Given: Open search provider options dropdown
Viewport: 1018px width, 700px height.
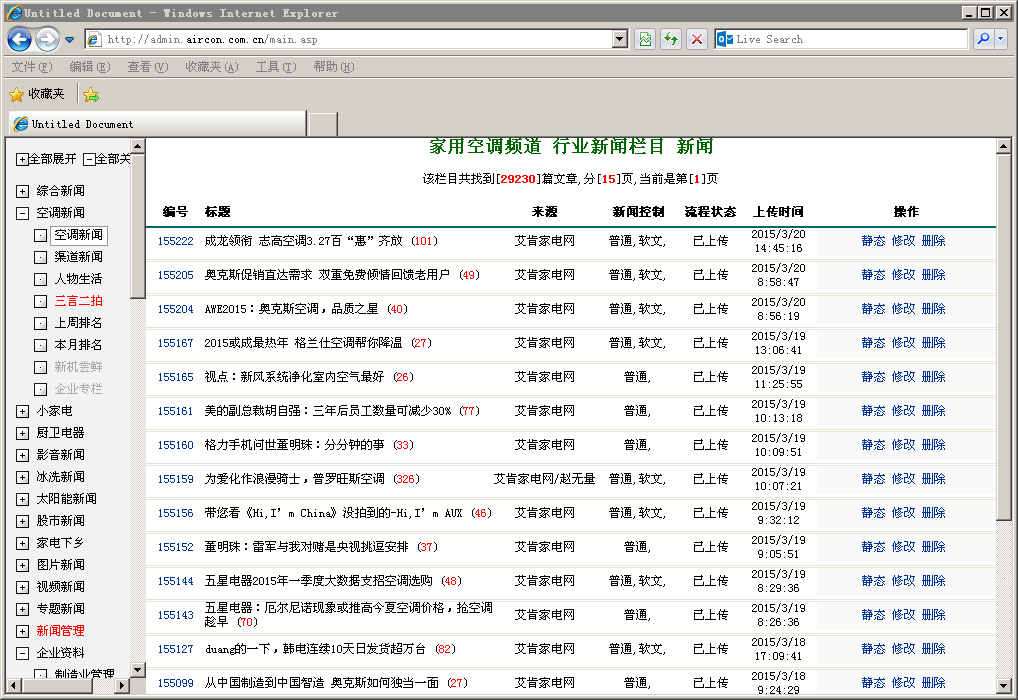Looking at the screenshot, I should coord(1000,39).
